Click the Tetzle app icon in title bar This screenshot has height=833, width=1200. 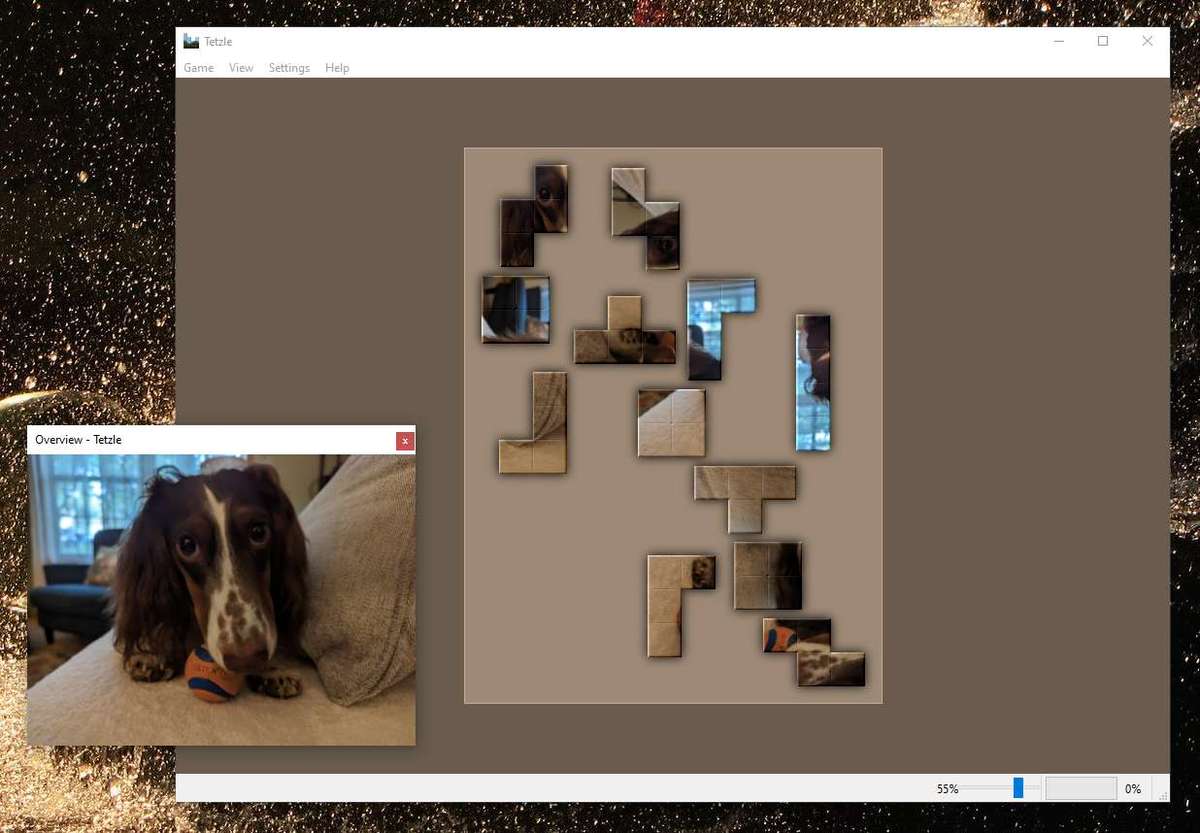click(x=191, y=41)
